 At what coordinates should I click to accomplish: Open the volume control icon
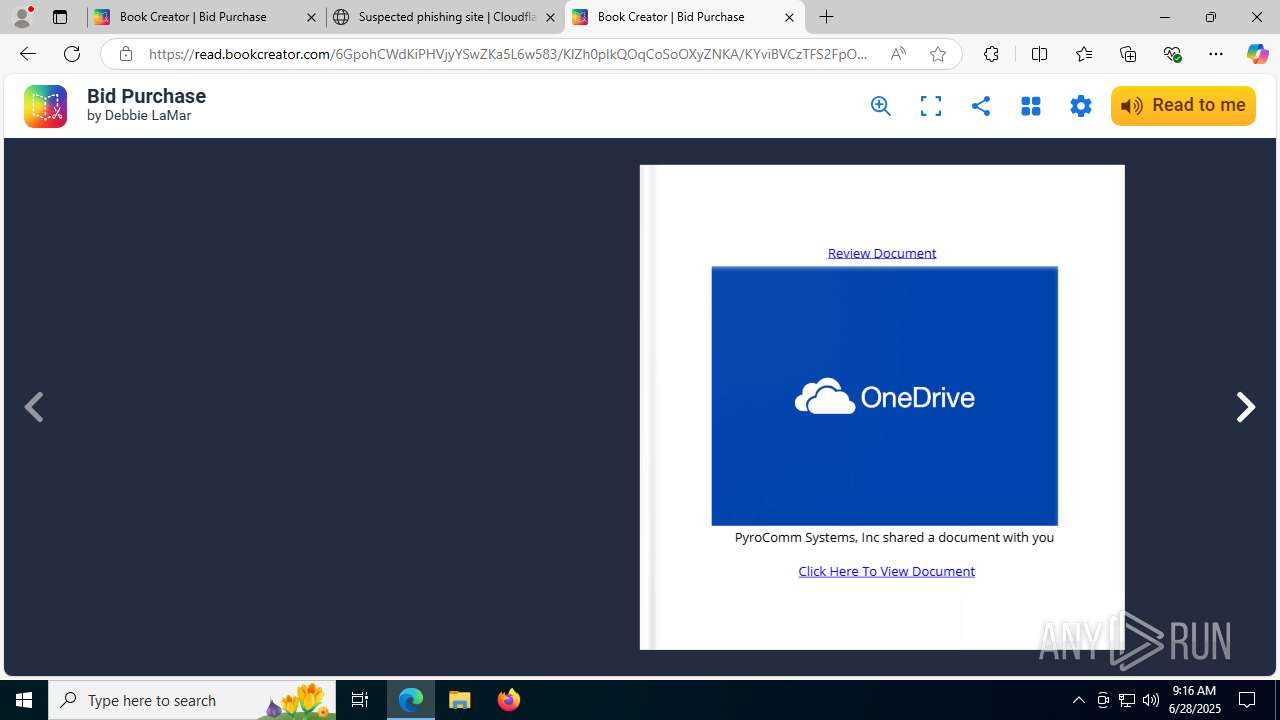(x=1151, y=700)
